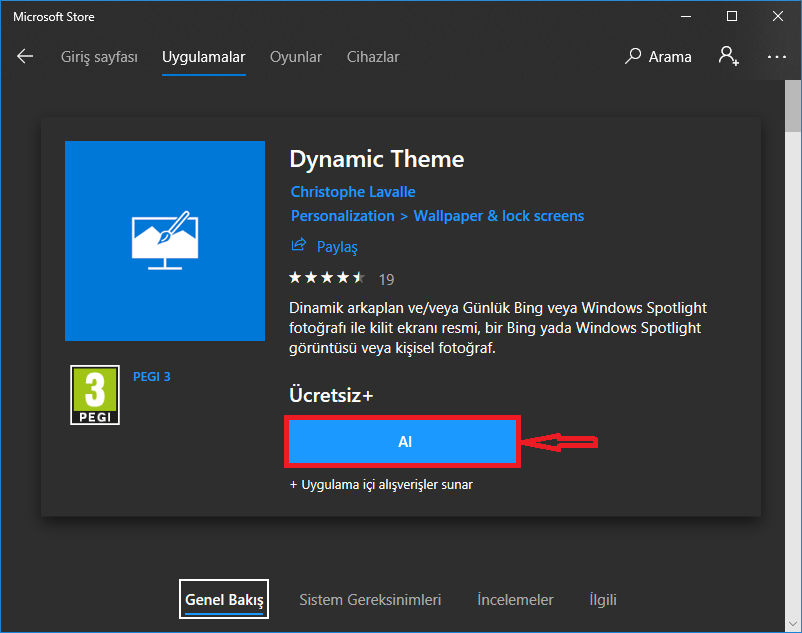Image resolution: width=802 pixels, height=633 pixels.
Task: Click the Dynamic Theme app tile image
Action: pyautogui.click(x=164, y=241)
